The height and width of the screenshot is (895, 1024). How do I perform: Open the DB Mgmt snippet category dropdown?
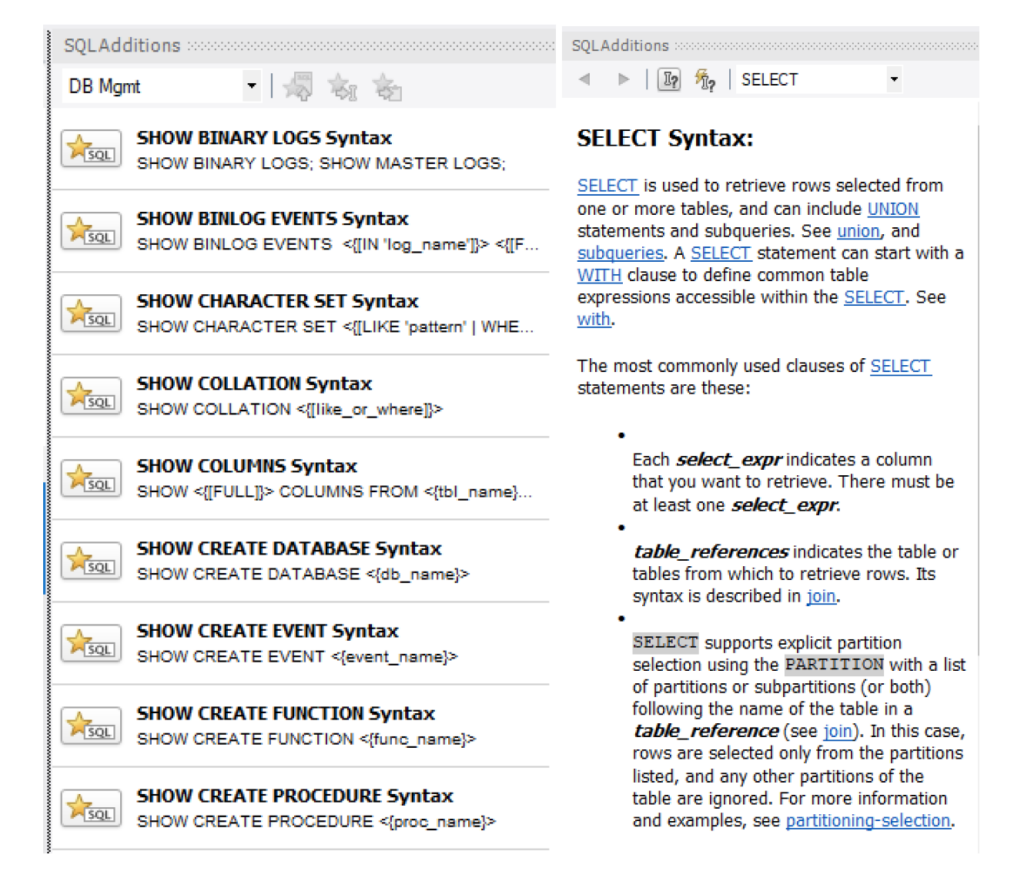pyautogui.click(x=251, y=87)
